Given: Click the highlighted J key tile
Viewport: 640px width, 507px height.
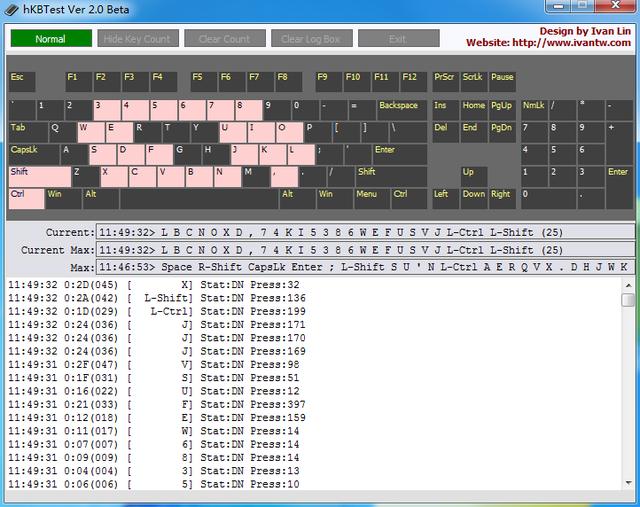Looking at the screenshot, I should [x=244, y=155].
